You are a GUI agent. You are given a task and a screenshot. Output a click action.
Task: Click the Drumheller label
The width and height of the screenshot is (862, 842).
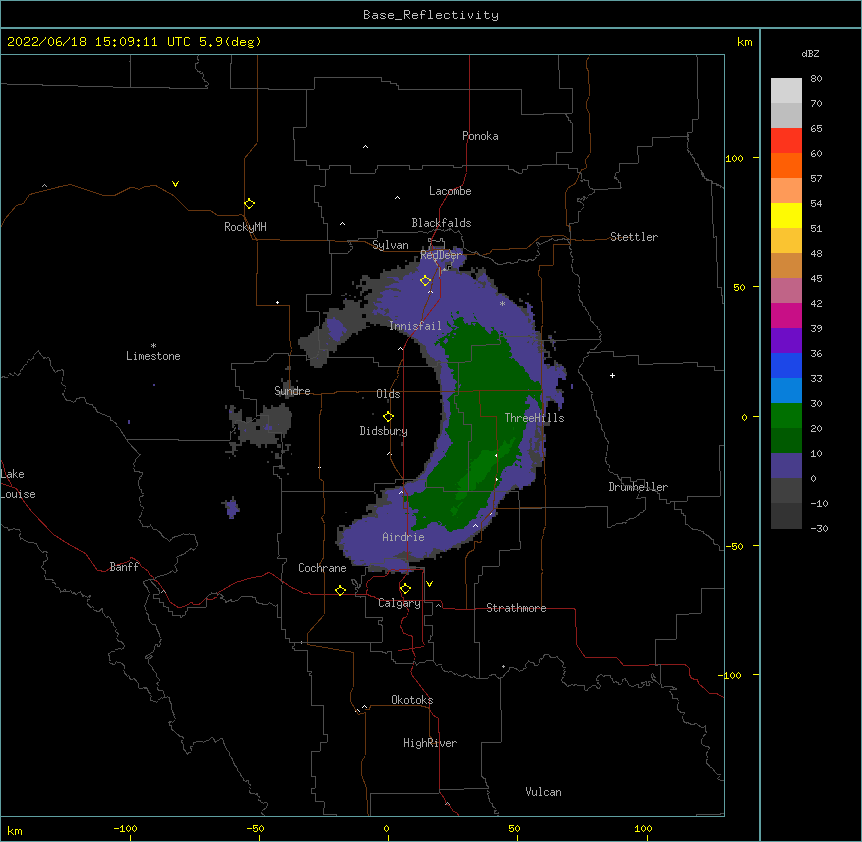tap(638, 487)
